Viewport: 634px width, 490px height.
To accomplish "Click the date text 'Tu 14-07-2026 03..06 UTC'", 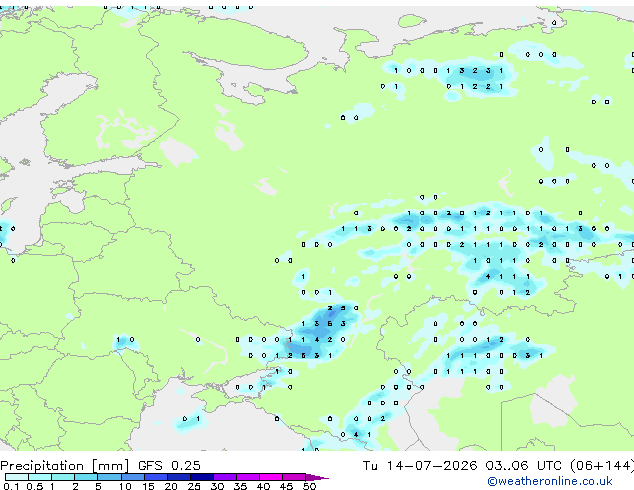I will (x=462, y=466).
